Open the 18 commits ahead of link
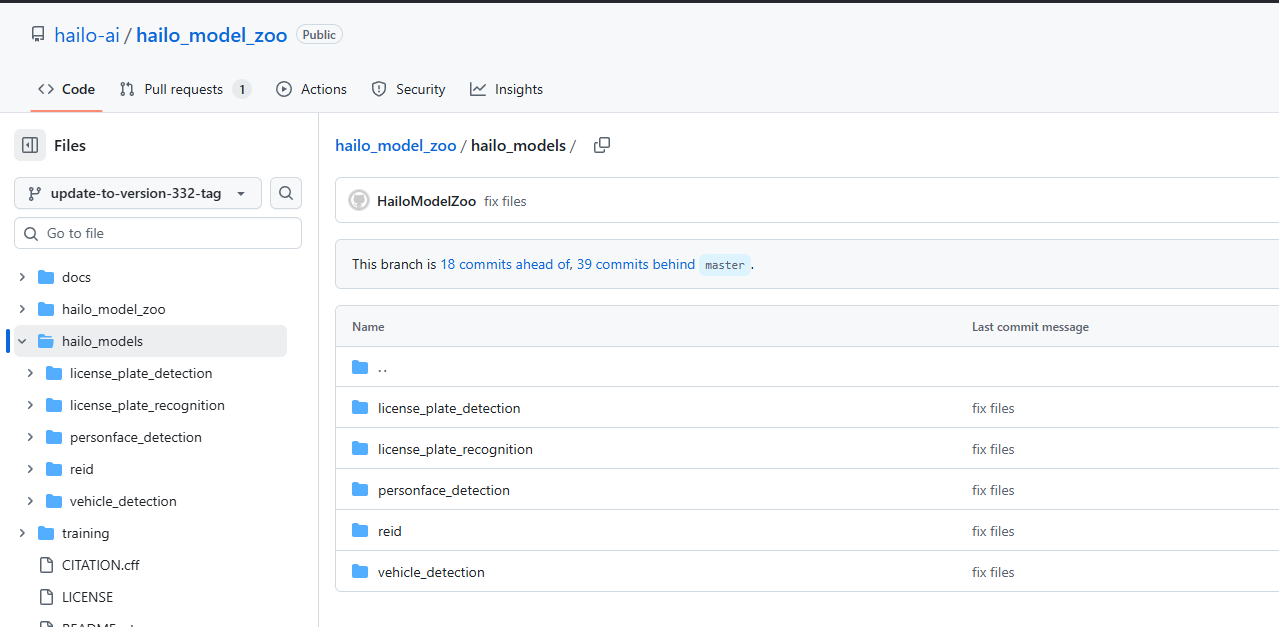 click(505, 265)
